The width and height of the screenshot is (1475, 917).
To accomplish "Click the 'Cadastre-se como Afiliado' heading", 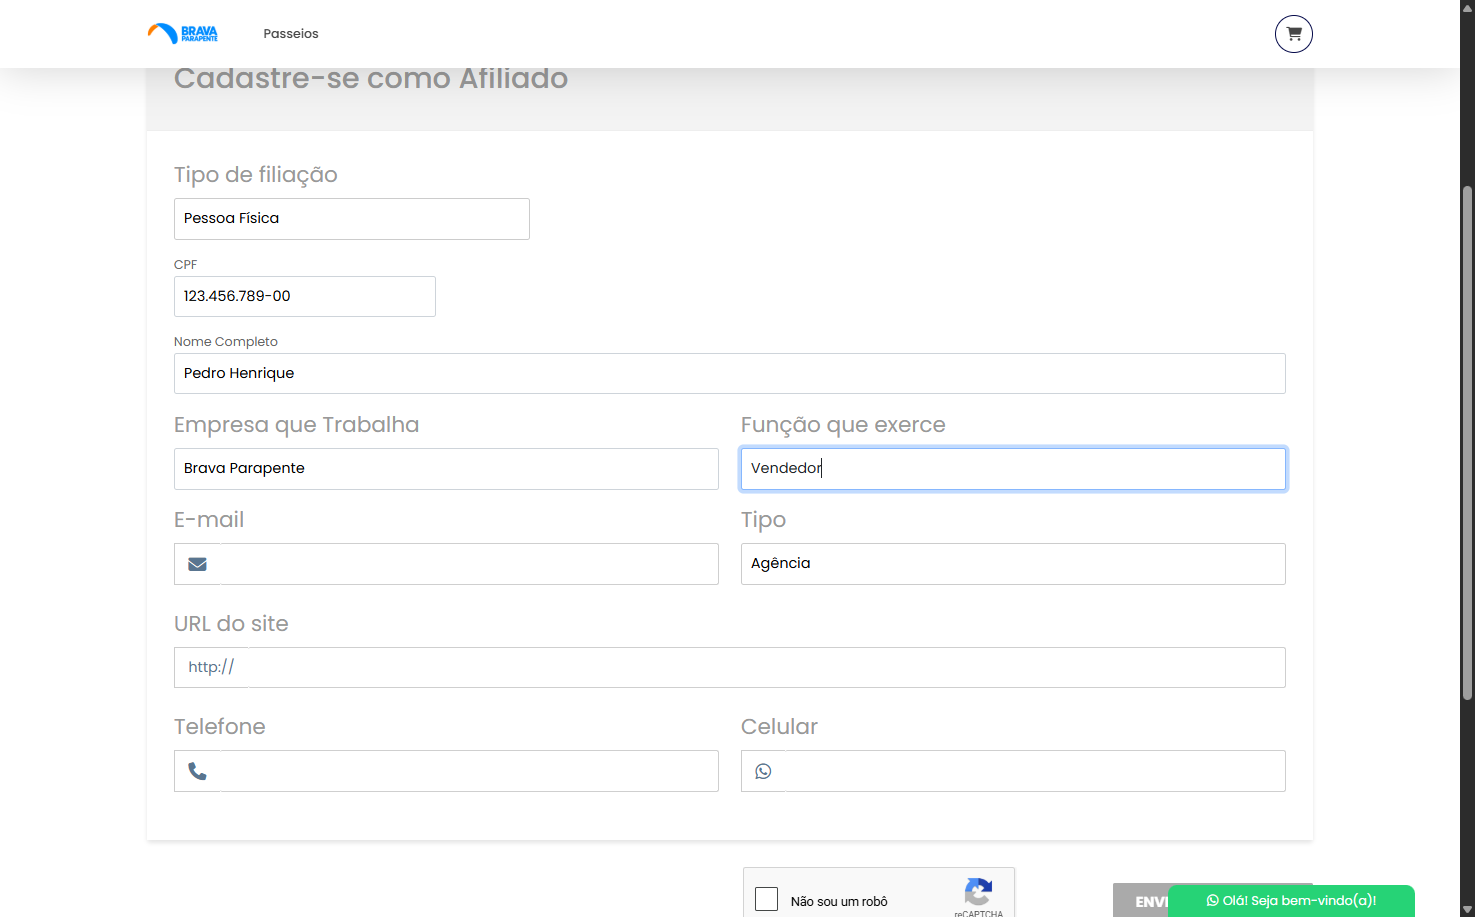I will 371,78.
